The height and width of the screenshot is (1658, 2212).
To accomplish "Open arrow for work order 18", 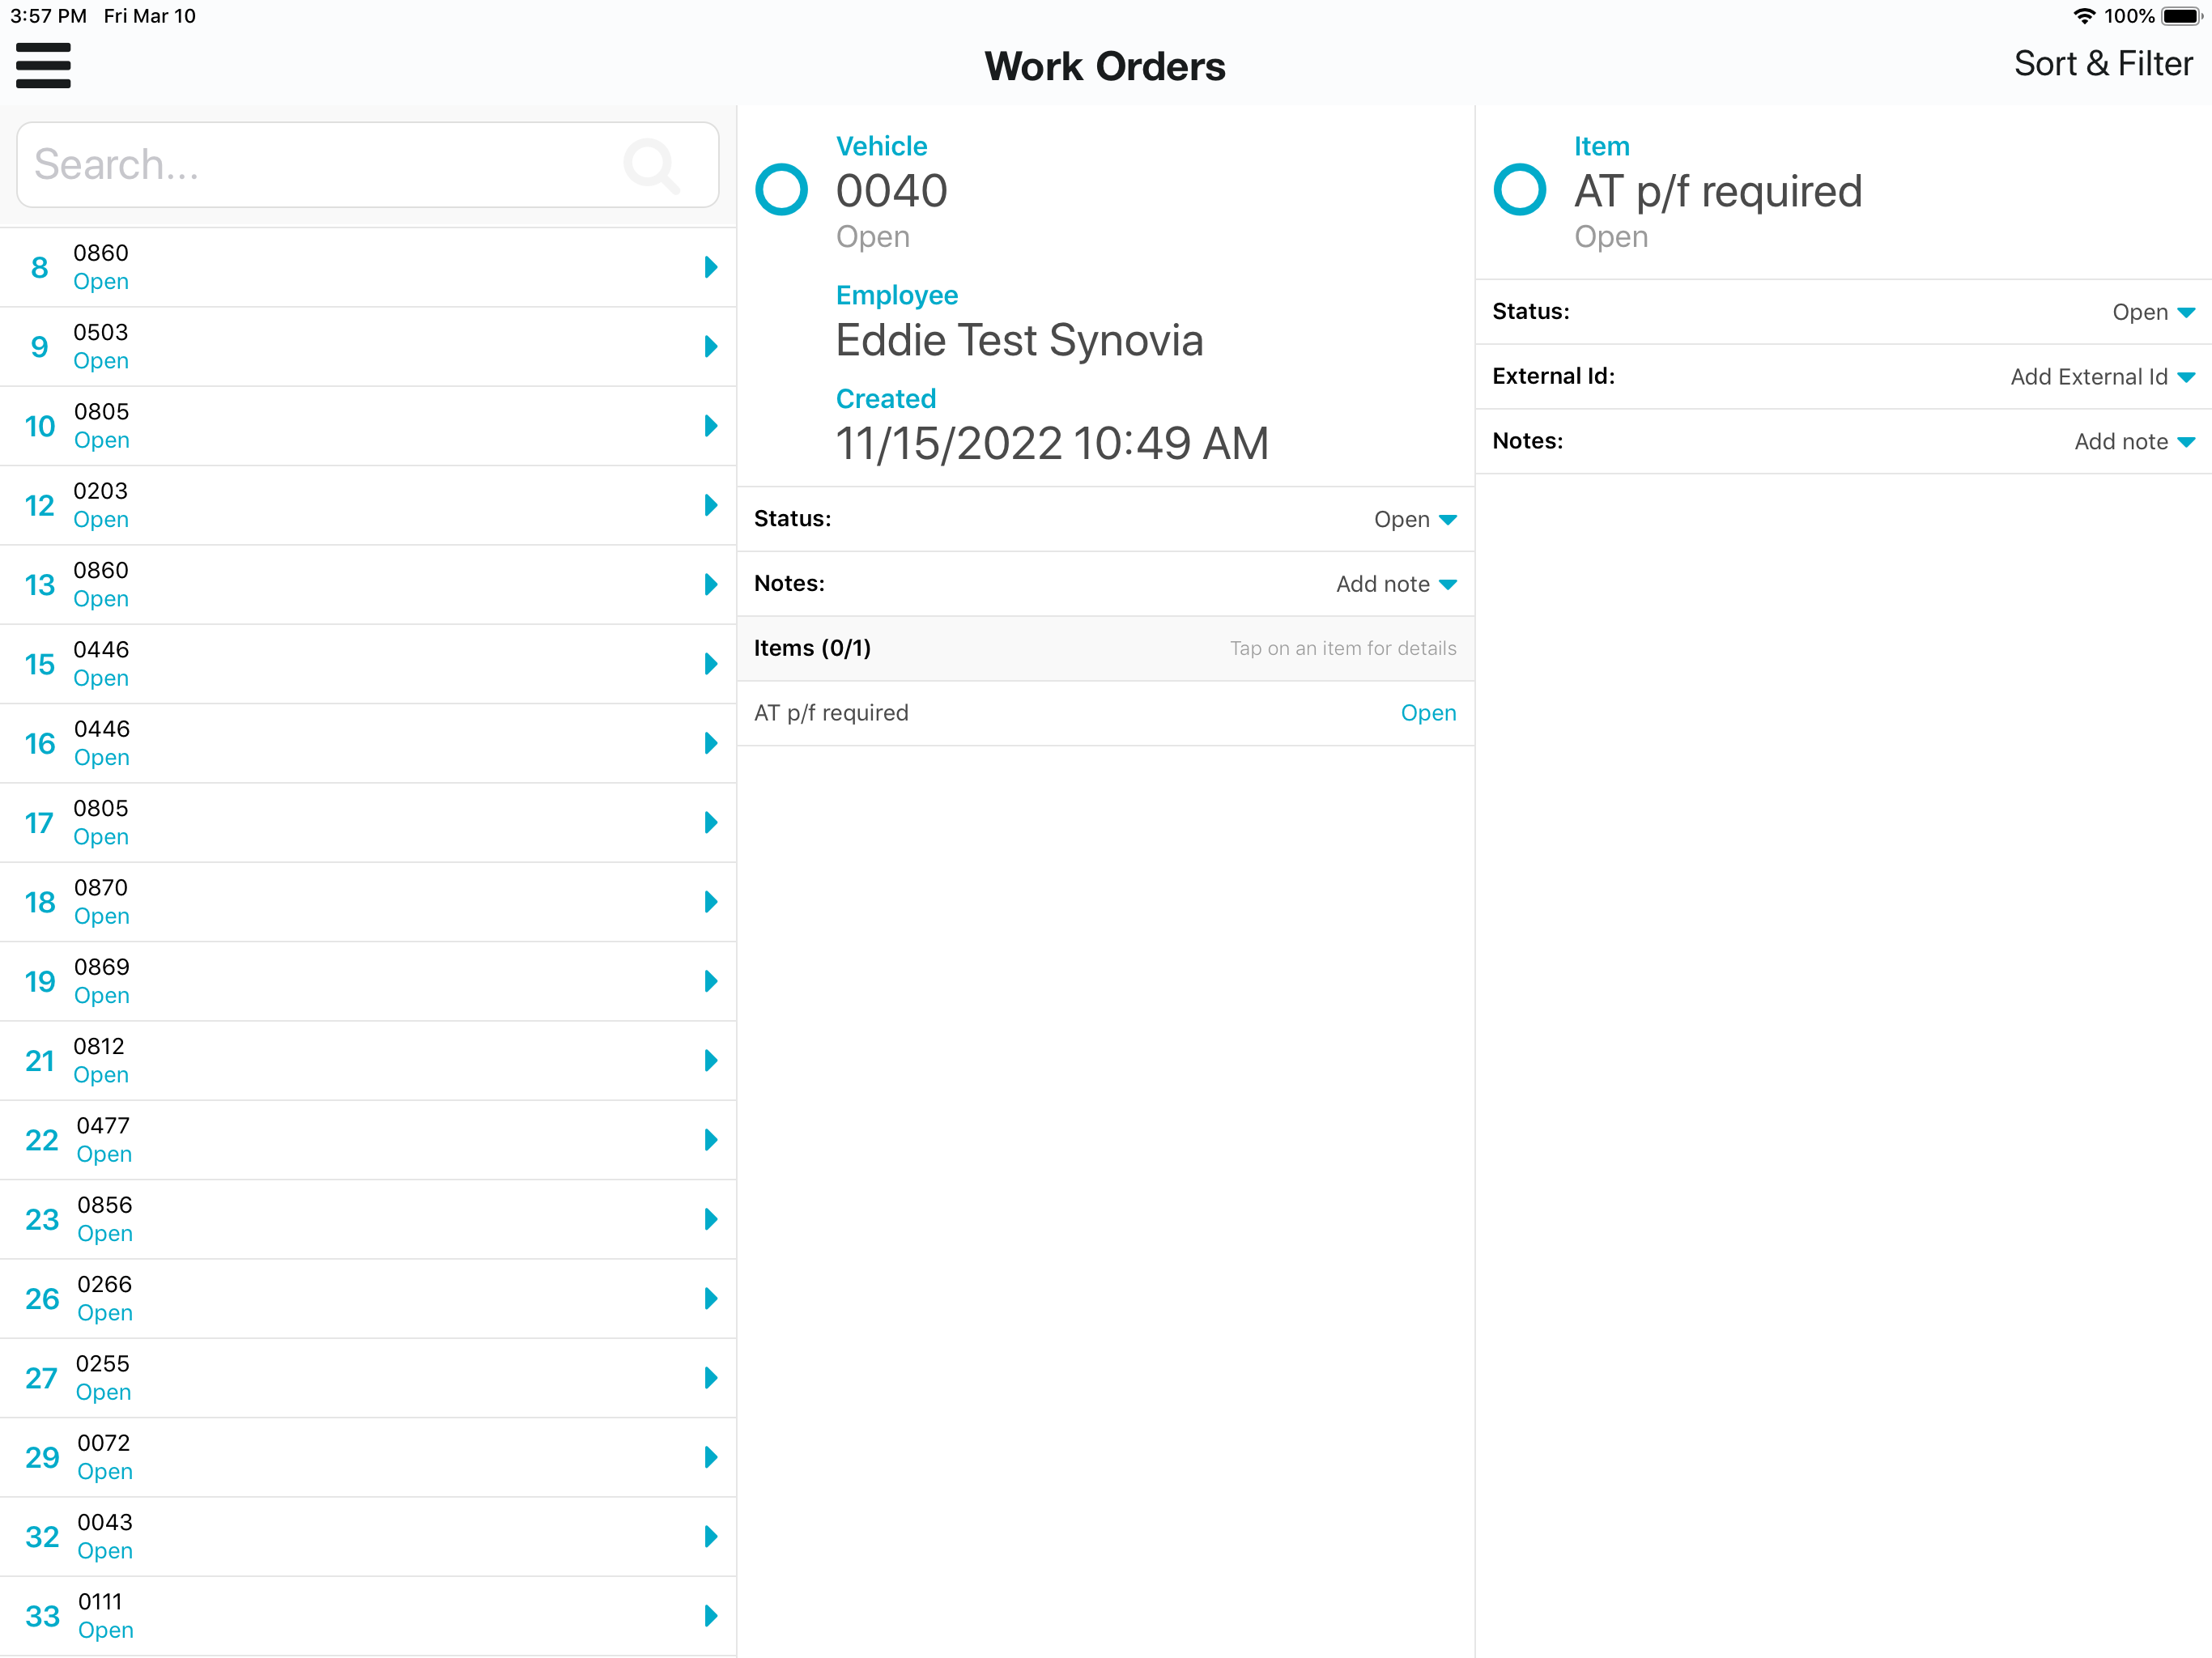I will [711, 902].
